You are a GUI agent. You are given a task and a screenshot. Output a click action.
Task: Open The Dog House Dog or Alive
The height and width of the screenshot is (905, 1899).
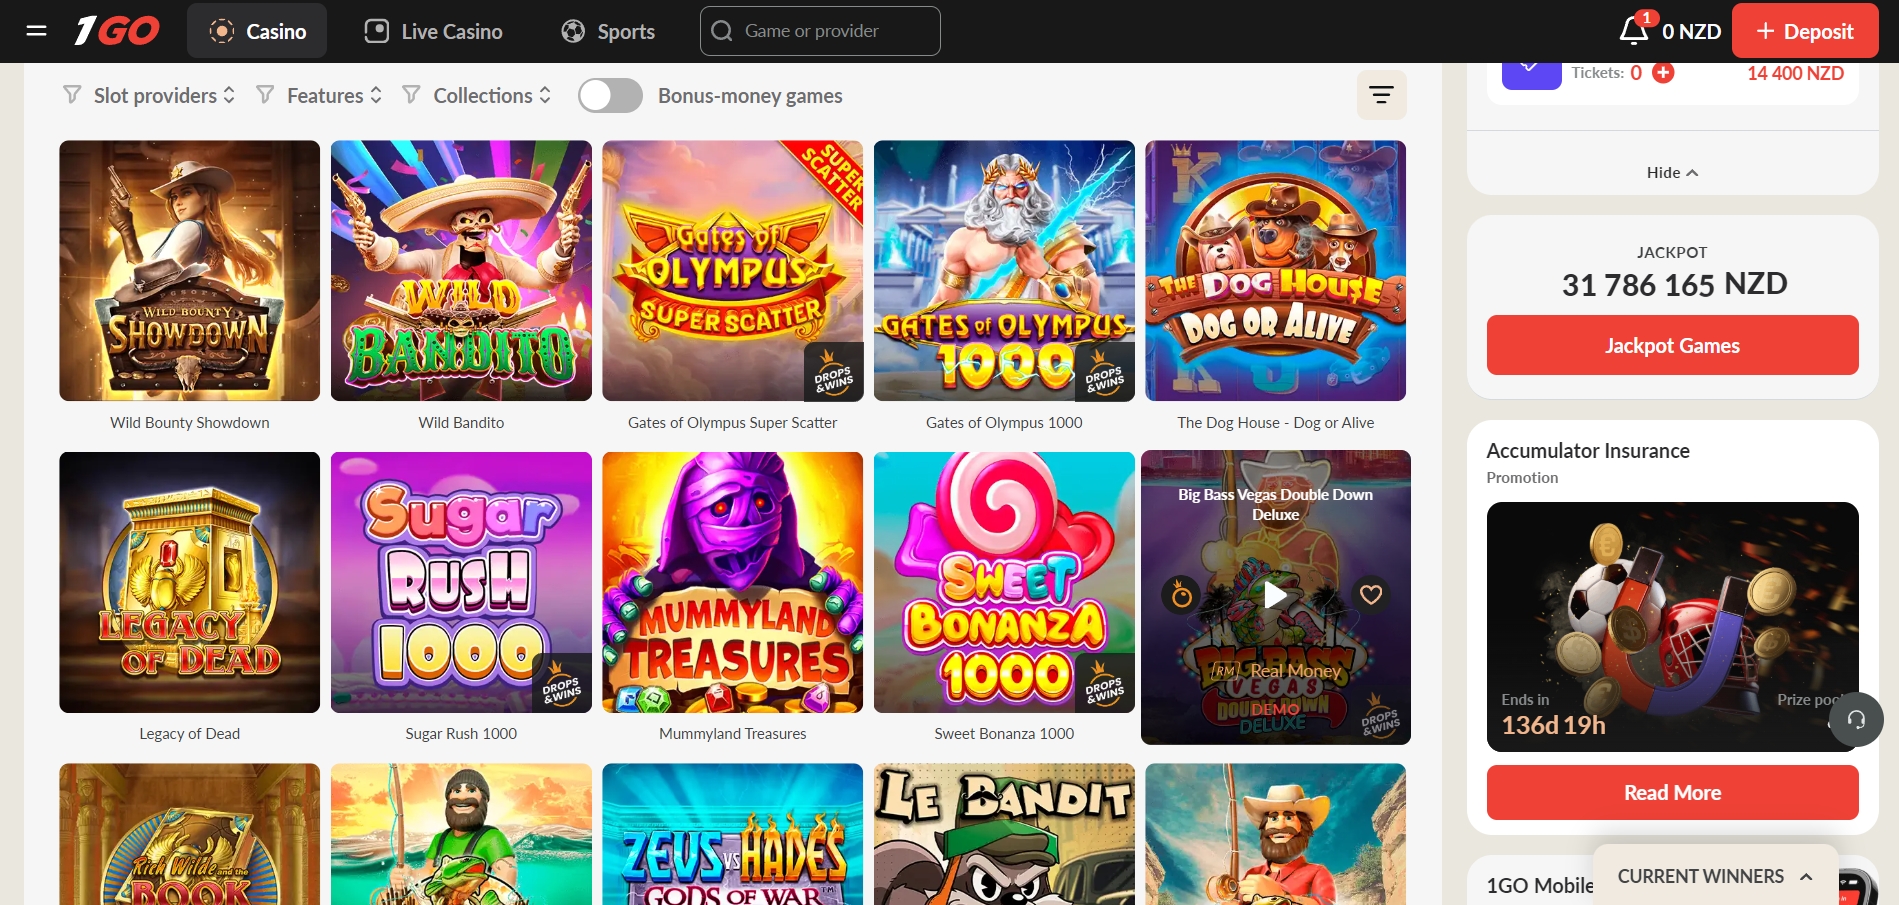pos(1276,271)
